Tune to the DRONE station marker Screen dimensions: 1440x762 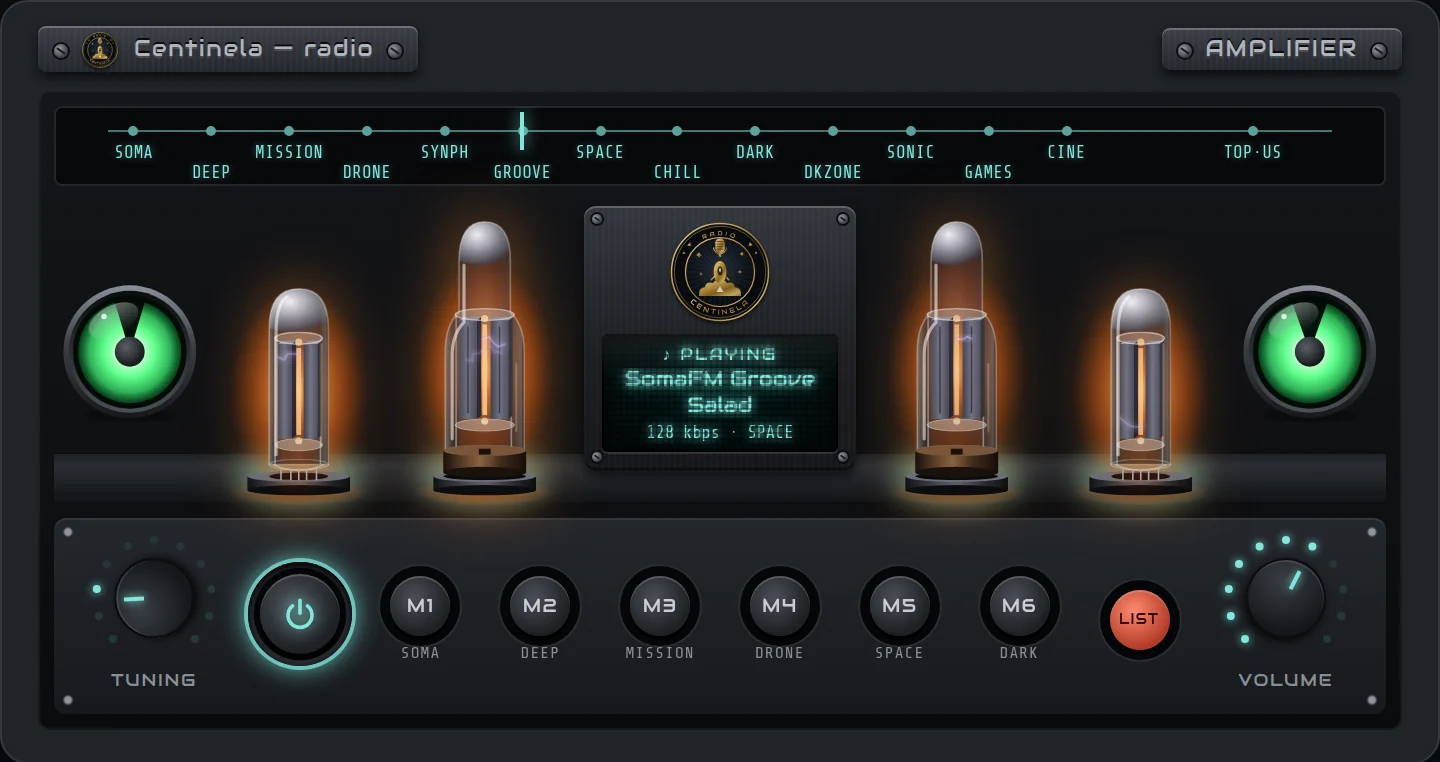click(367, 131)
